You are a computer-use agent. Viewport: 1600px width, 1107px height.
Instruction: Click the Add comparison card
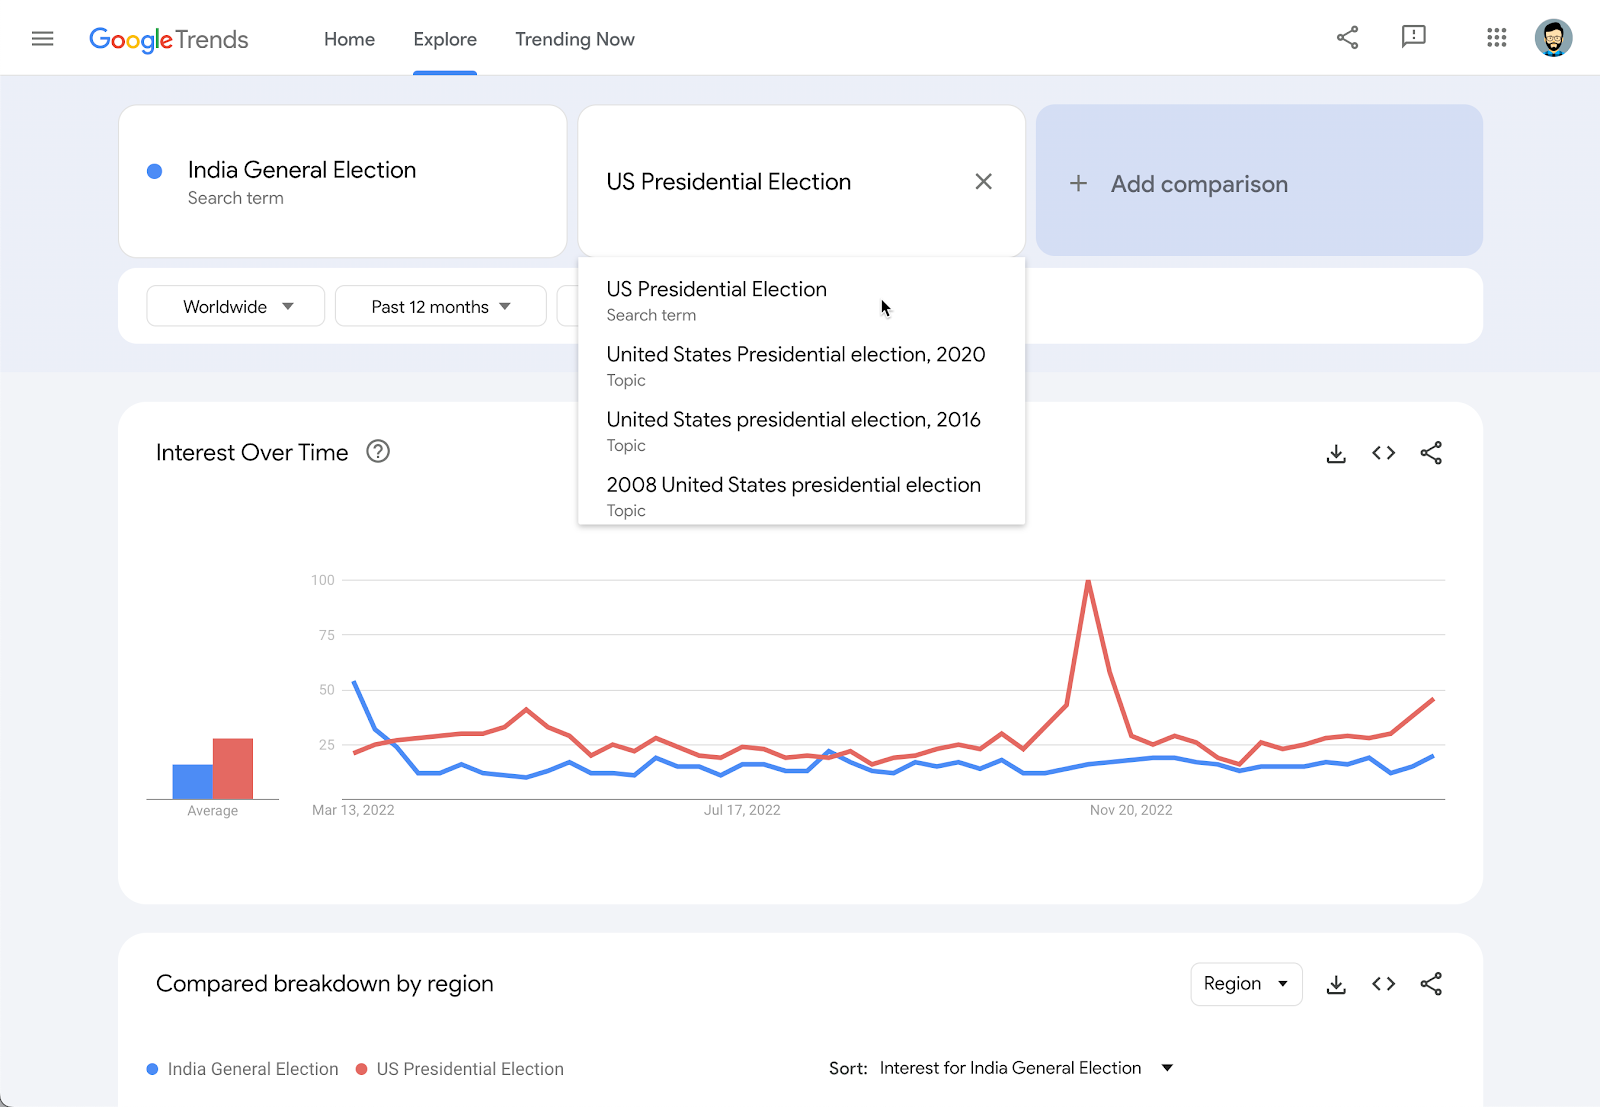1259,181
